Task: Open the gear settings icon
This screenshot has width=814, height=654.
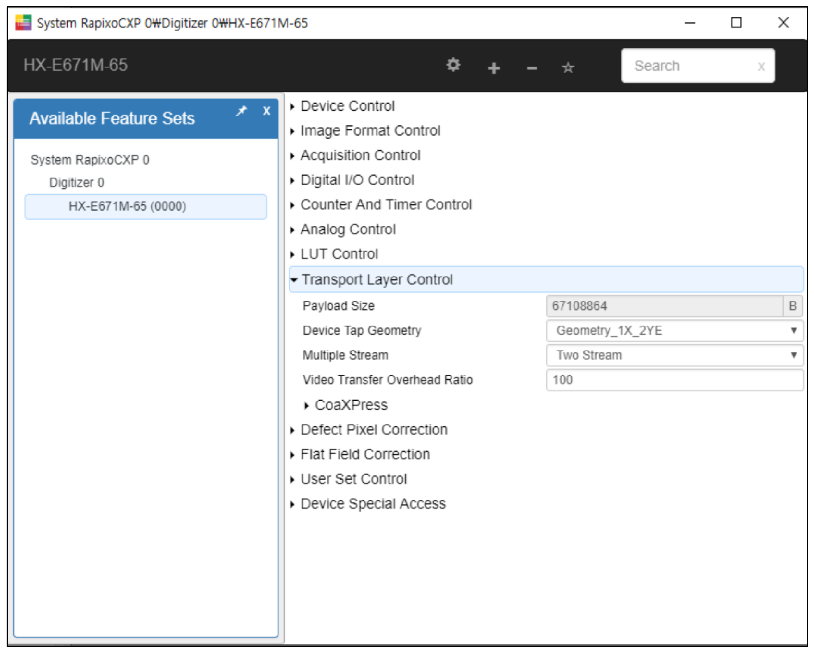Action: tap(453, 65)
